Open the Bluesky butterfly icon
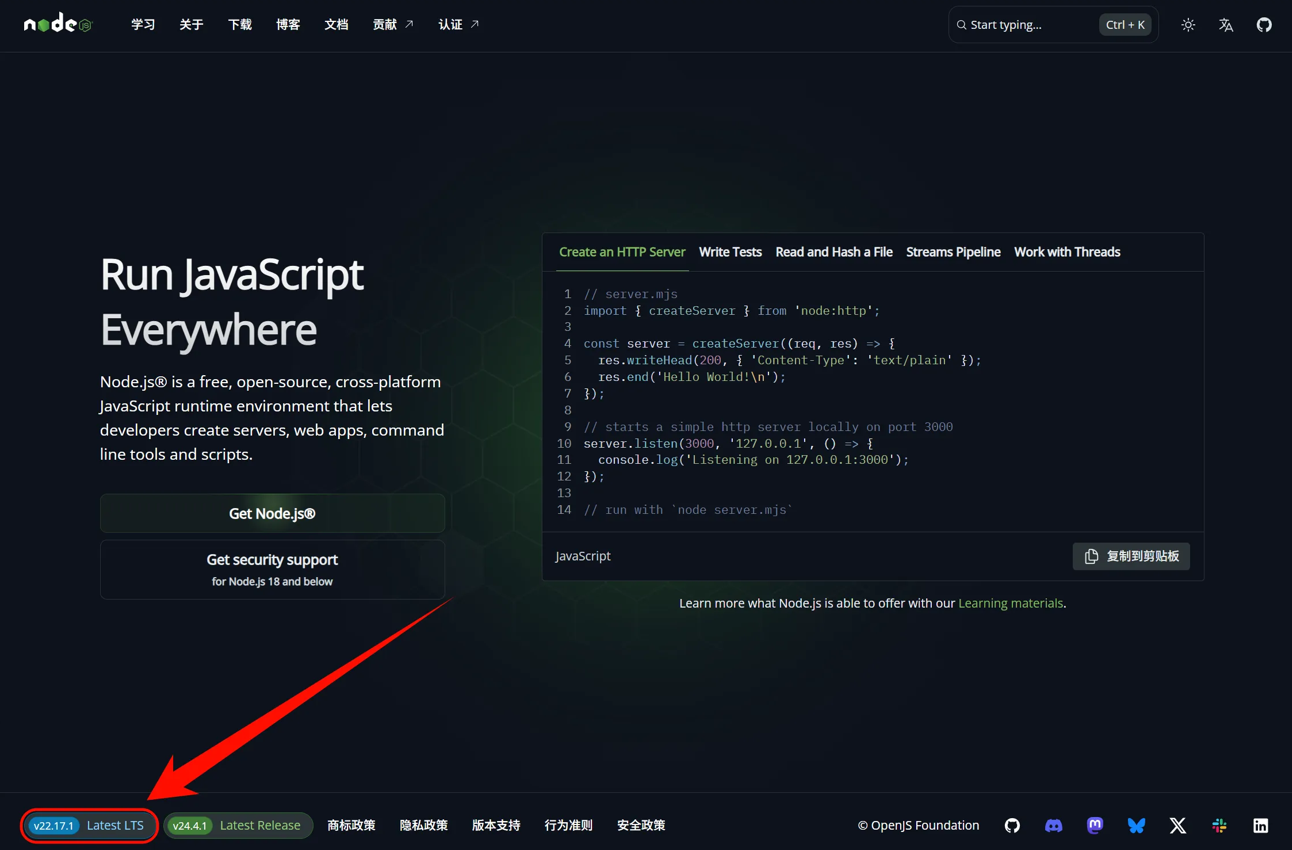Screen dimensions: 1292x850 1136,825
